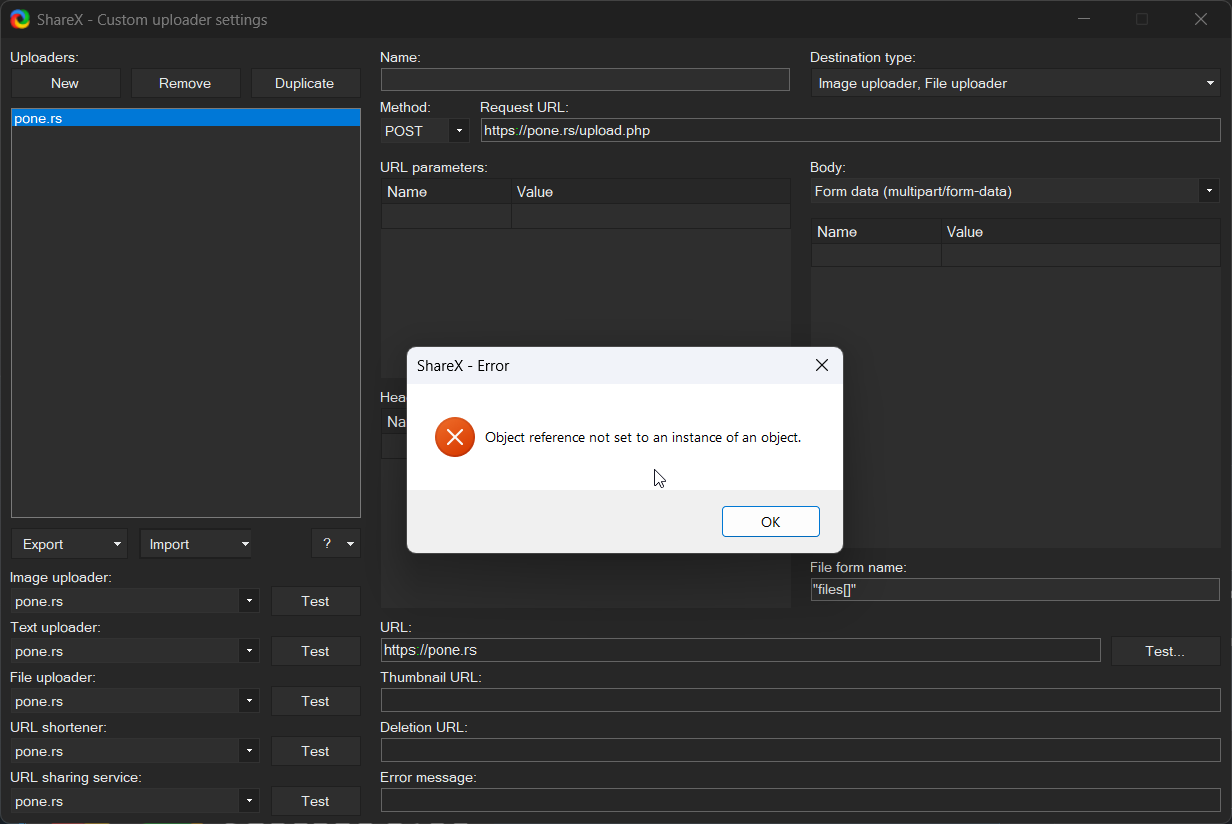Open the question mark help dropdown
Image resolution: width=1232 pixels, height=824 pixels.
tap(336, 544)
